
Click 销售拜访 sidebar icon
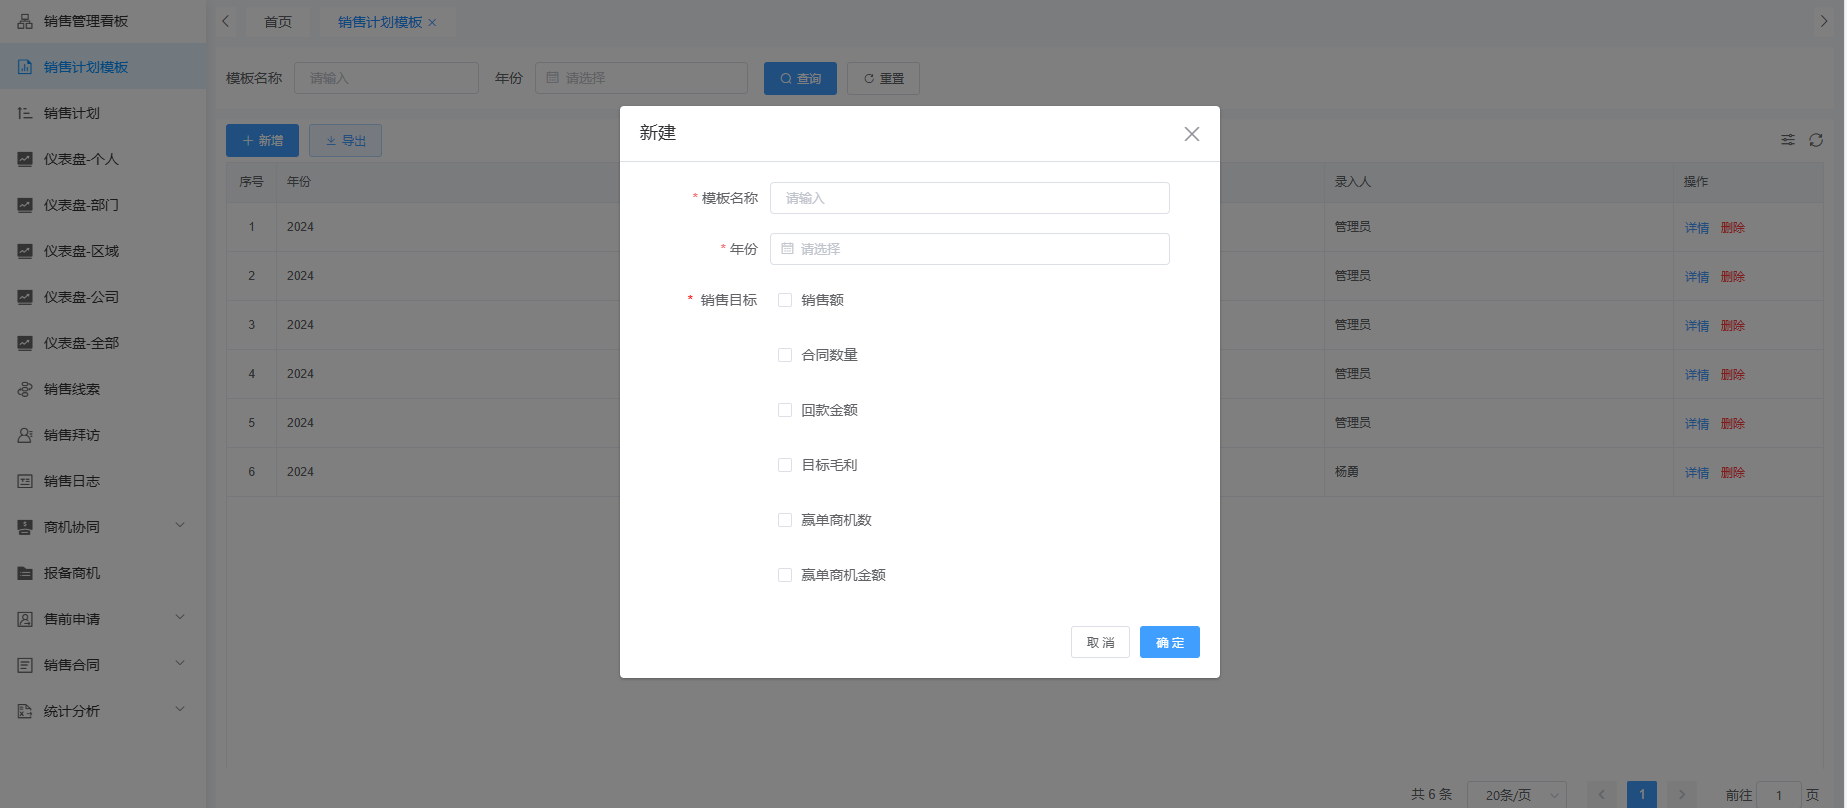tap(25, 435)
